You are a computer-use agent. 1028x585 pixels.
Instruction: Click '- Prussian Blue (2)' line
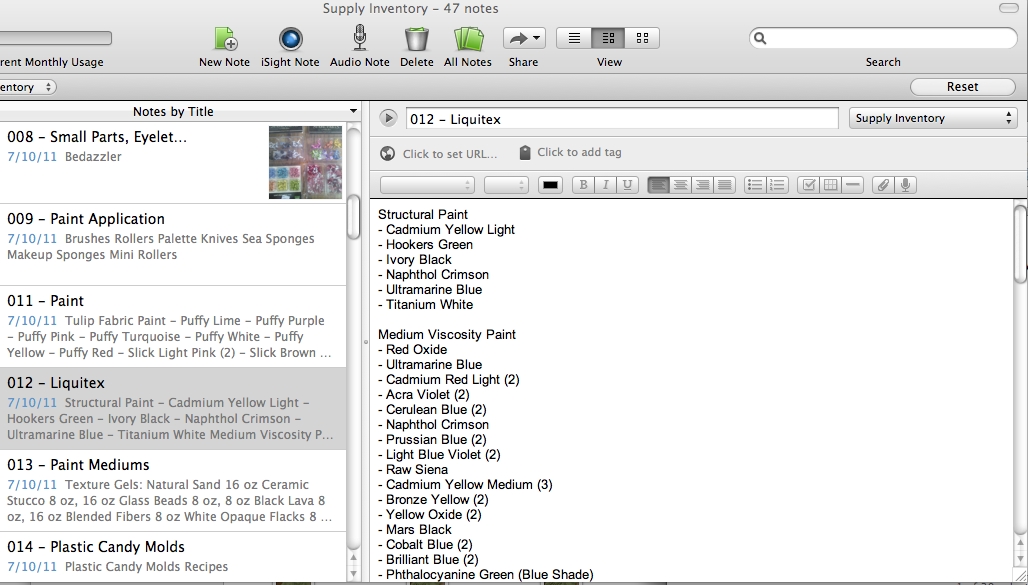coord(432,439)
